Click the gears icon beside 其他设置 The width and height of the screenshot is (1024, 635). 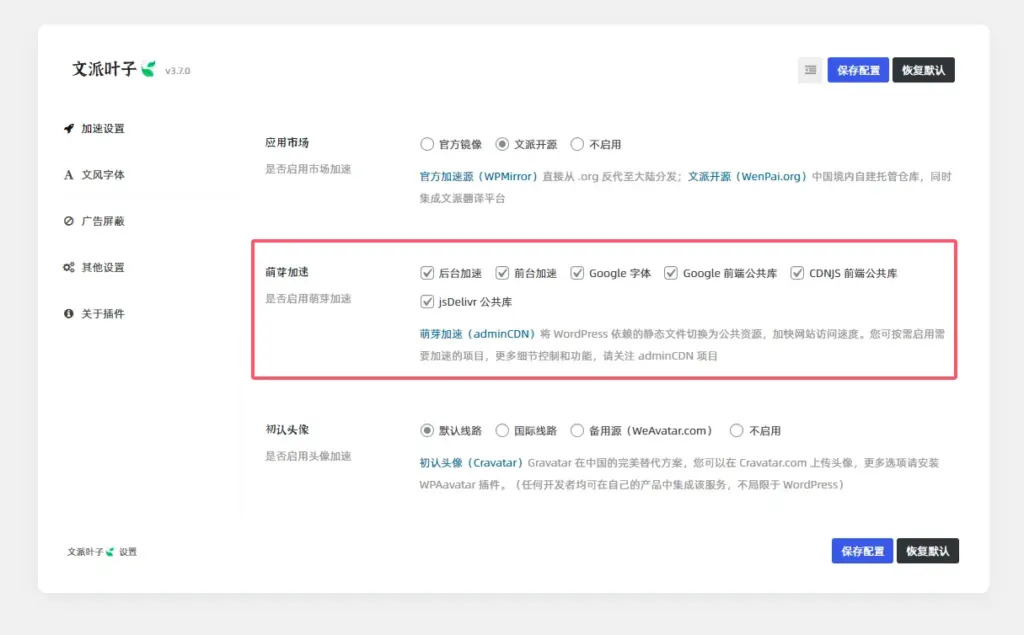tap(69, 268)
